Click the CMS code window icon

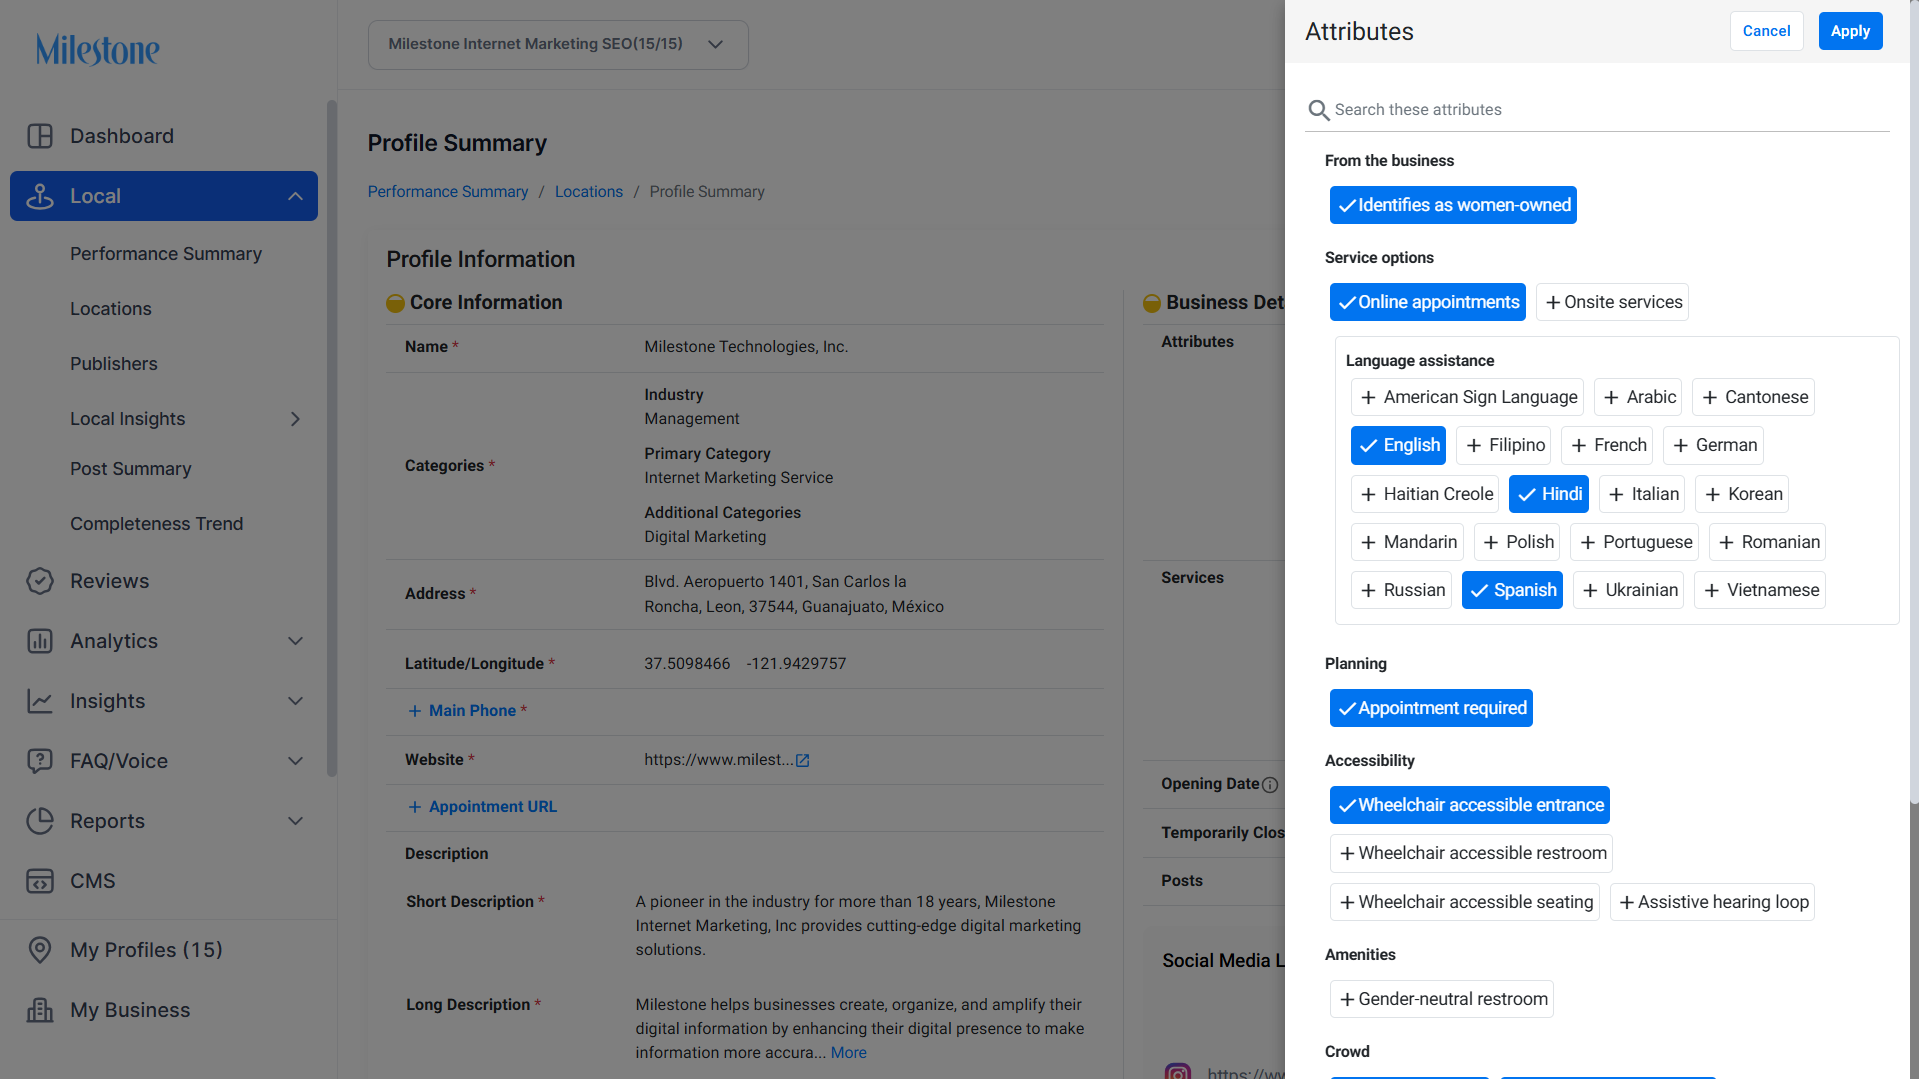click(40, 881)
